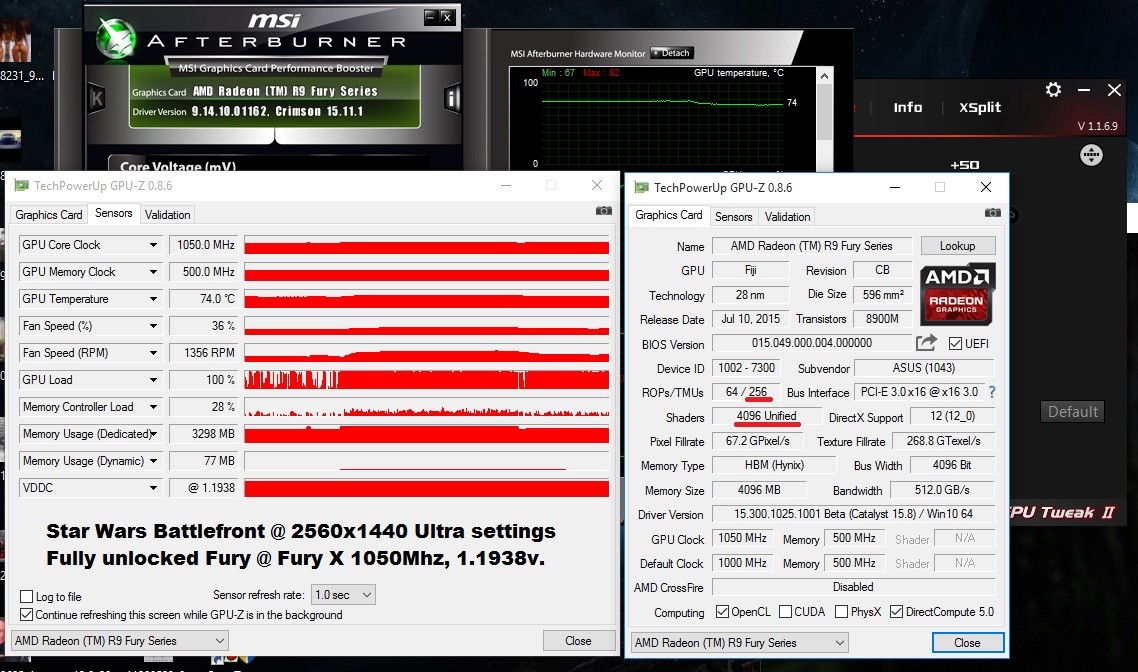Expand the GPU Core Clock sensor dropdown
Image resolution: width=1138 pixels, height=672 pixels.
[x=153, y=245]
